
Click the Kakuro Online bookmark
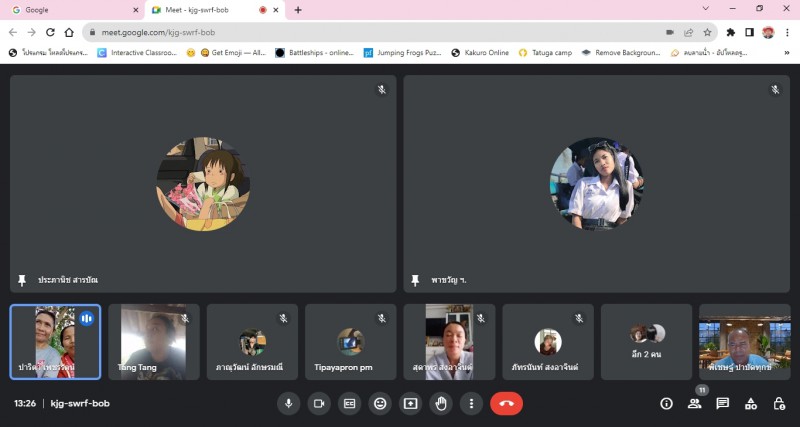coord(480,52)
